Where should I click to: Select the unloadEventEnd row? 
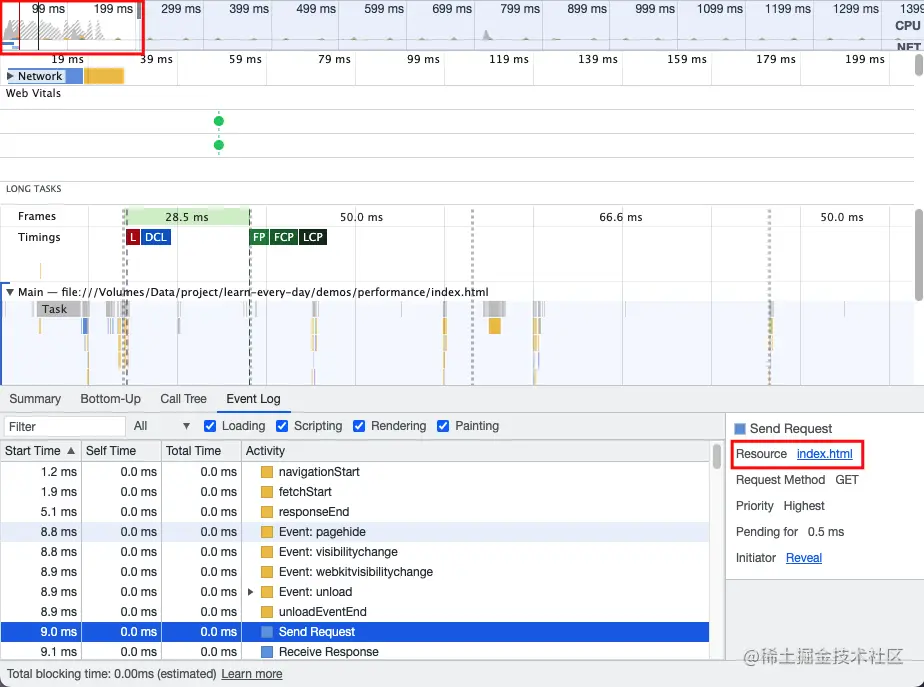(355, 612)
